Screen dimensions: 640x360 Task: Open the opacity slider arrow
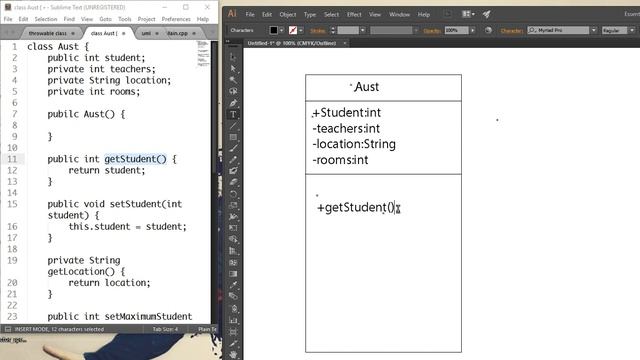click(x=473, y=30)
